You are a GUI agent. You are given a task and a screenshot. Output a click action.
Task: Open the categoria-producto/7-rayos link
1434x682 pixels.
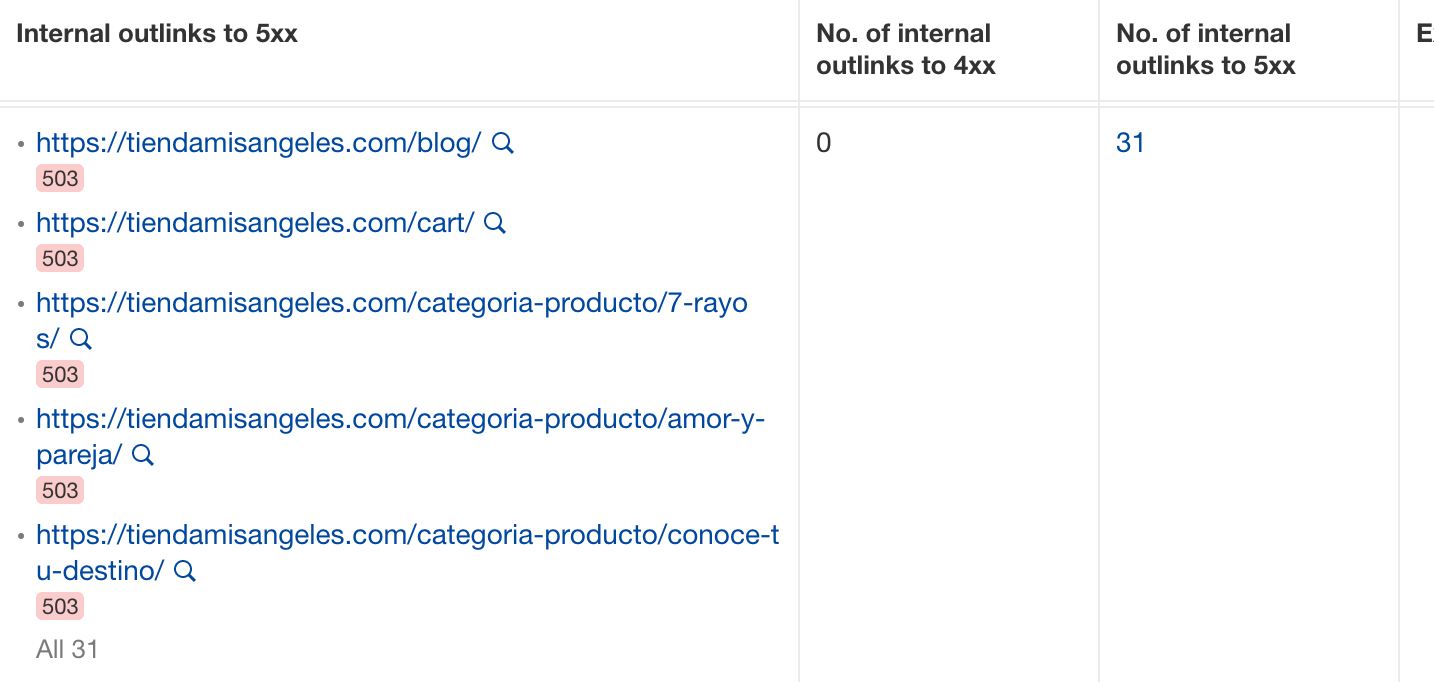[392, 320]
